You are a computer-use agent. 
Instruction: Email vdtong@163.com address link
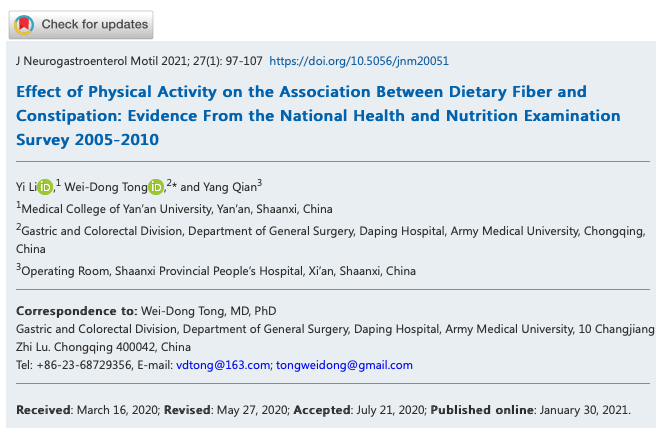223,365
